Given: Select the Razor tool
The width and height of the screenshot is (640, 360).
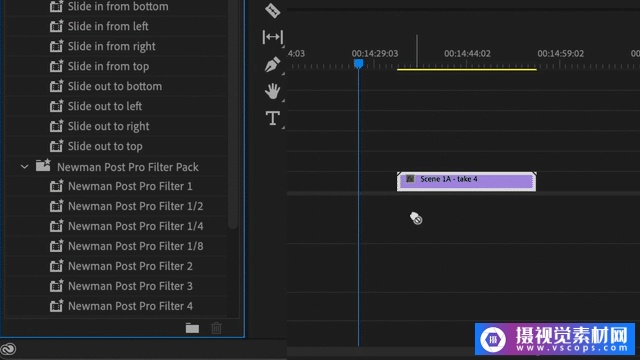Looking at the screenshot, I should (x=272, y=11).
